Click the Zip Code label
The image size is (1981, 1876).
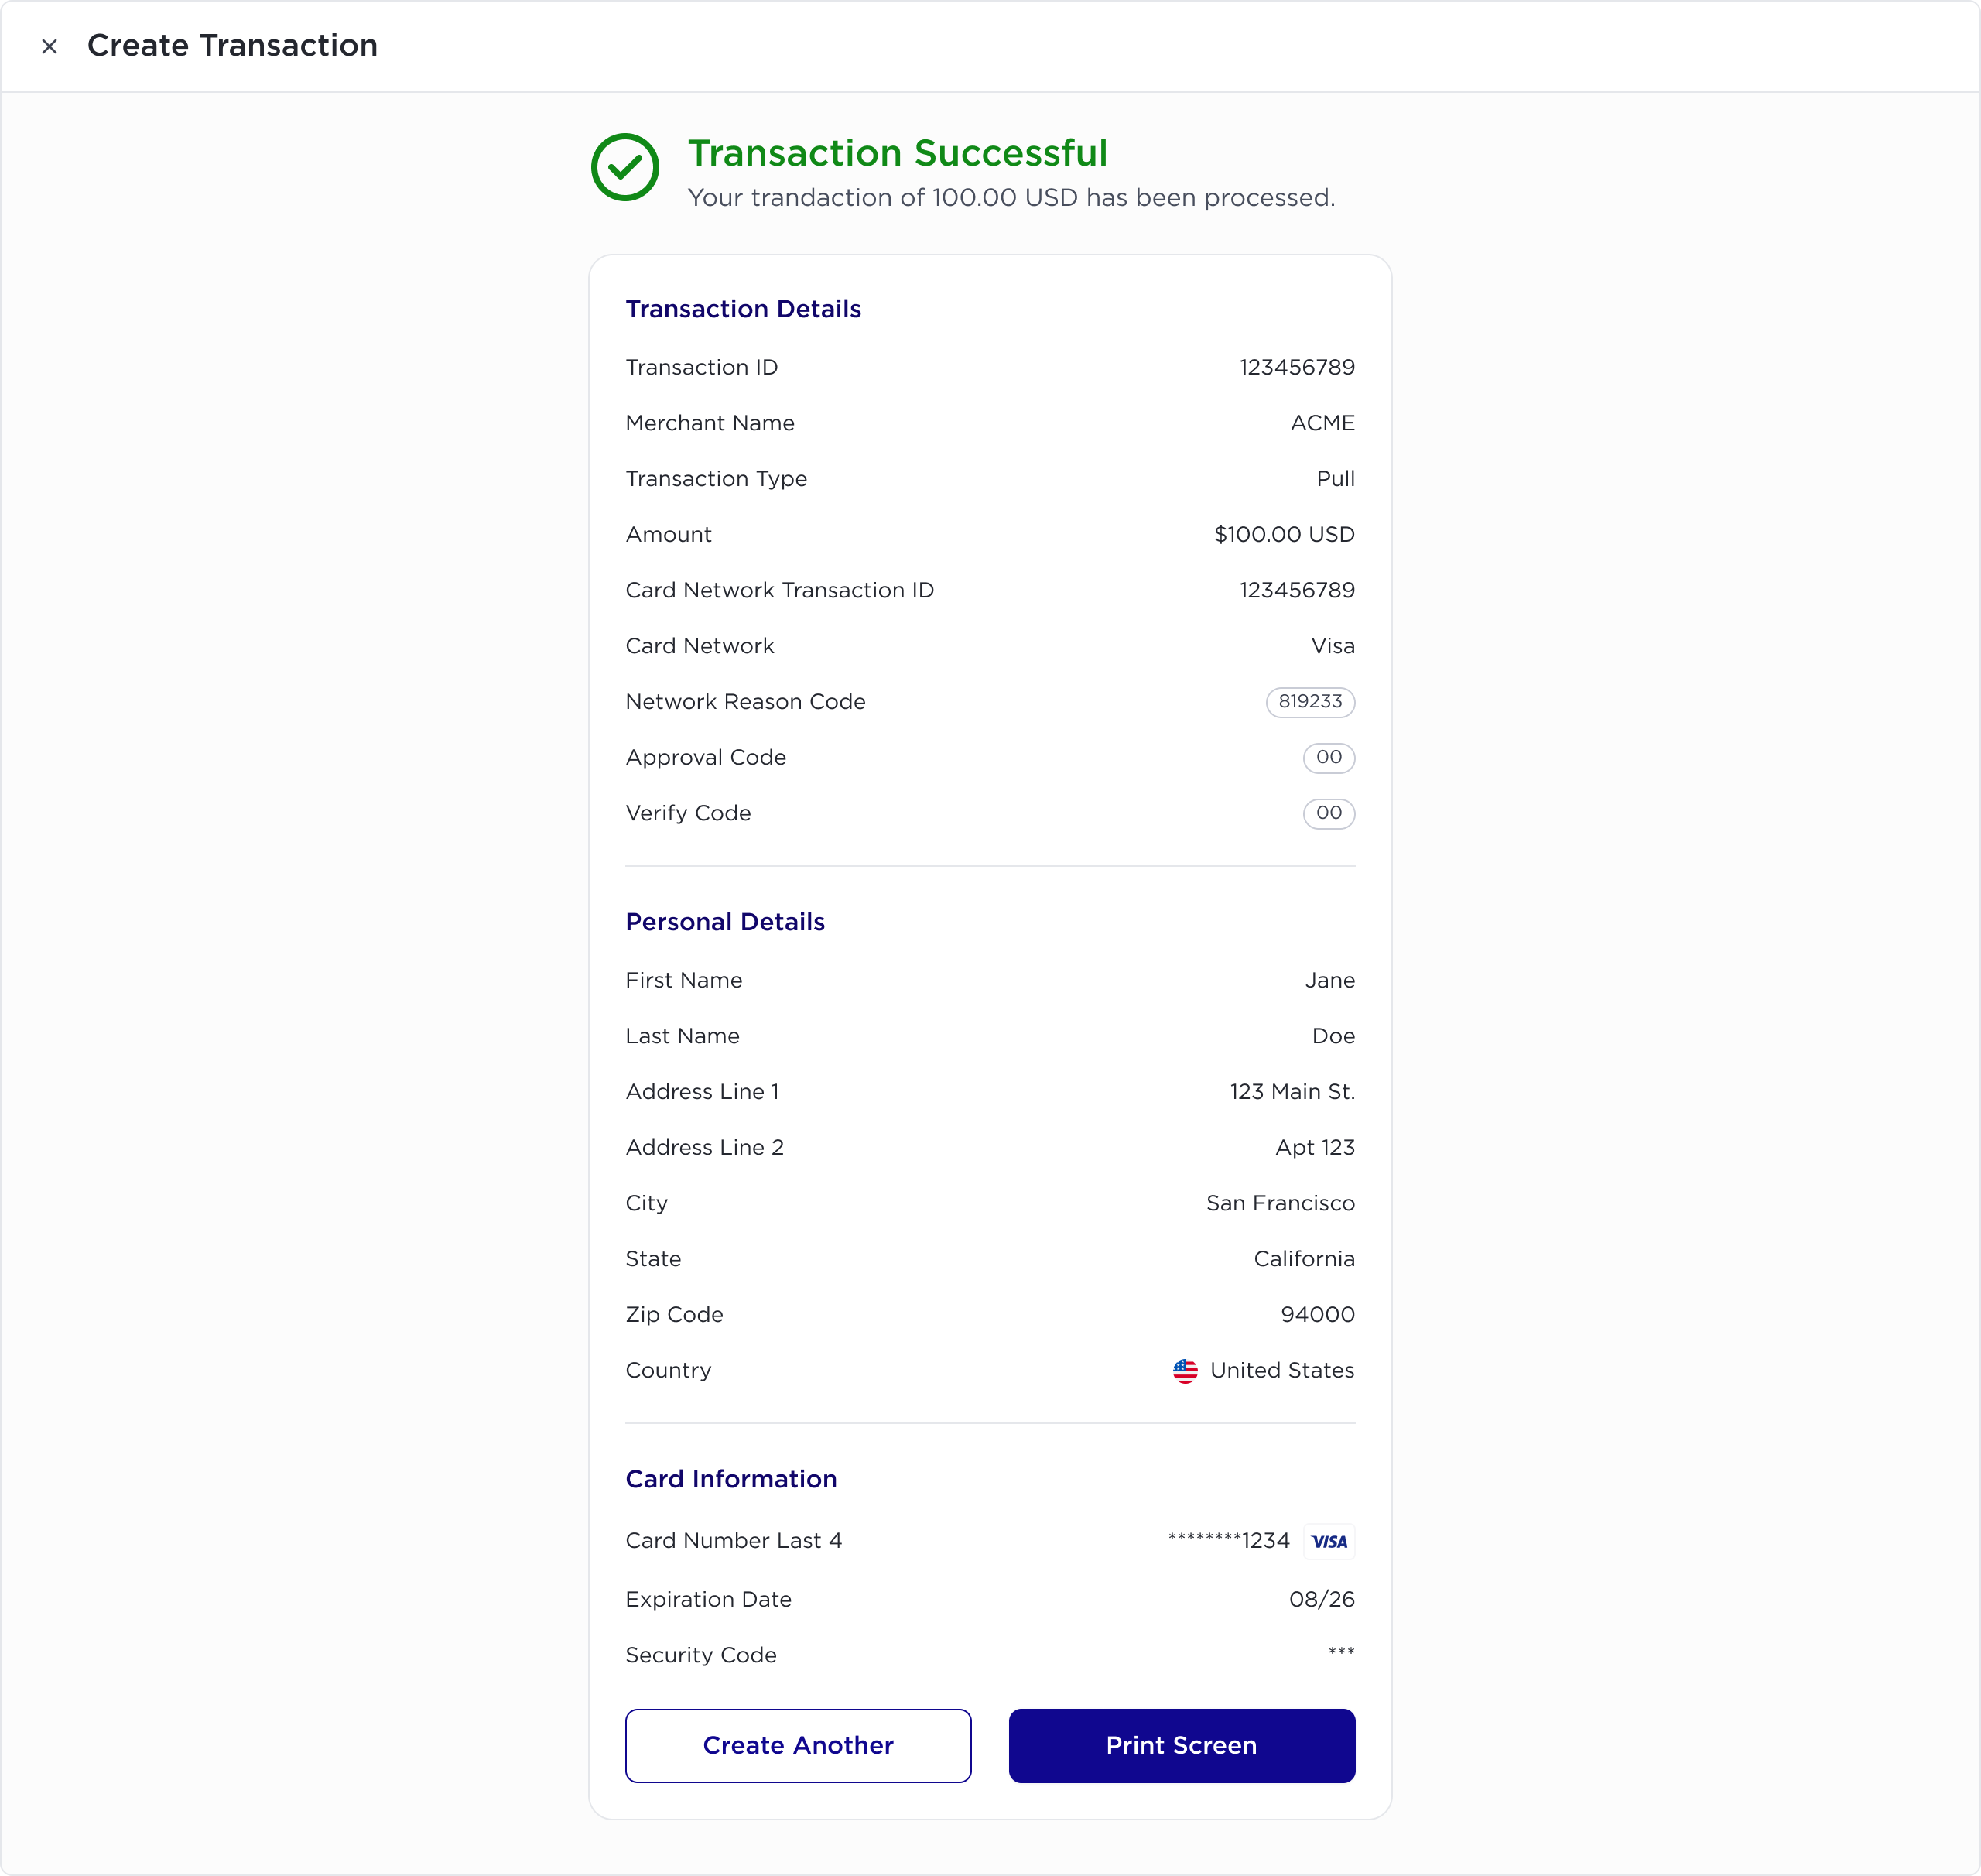pyautogui.click(x=674, y=1315)
